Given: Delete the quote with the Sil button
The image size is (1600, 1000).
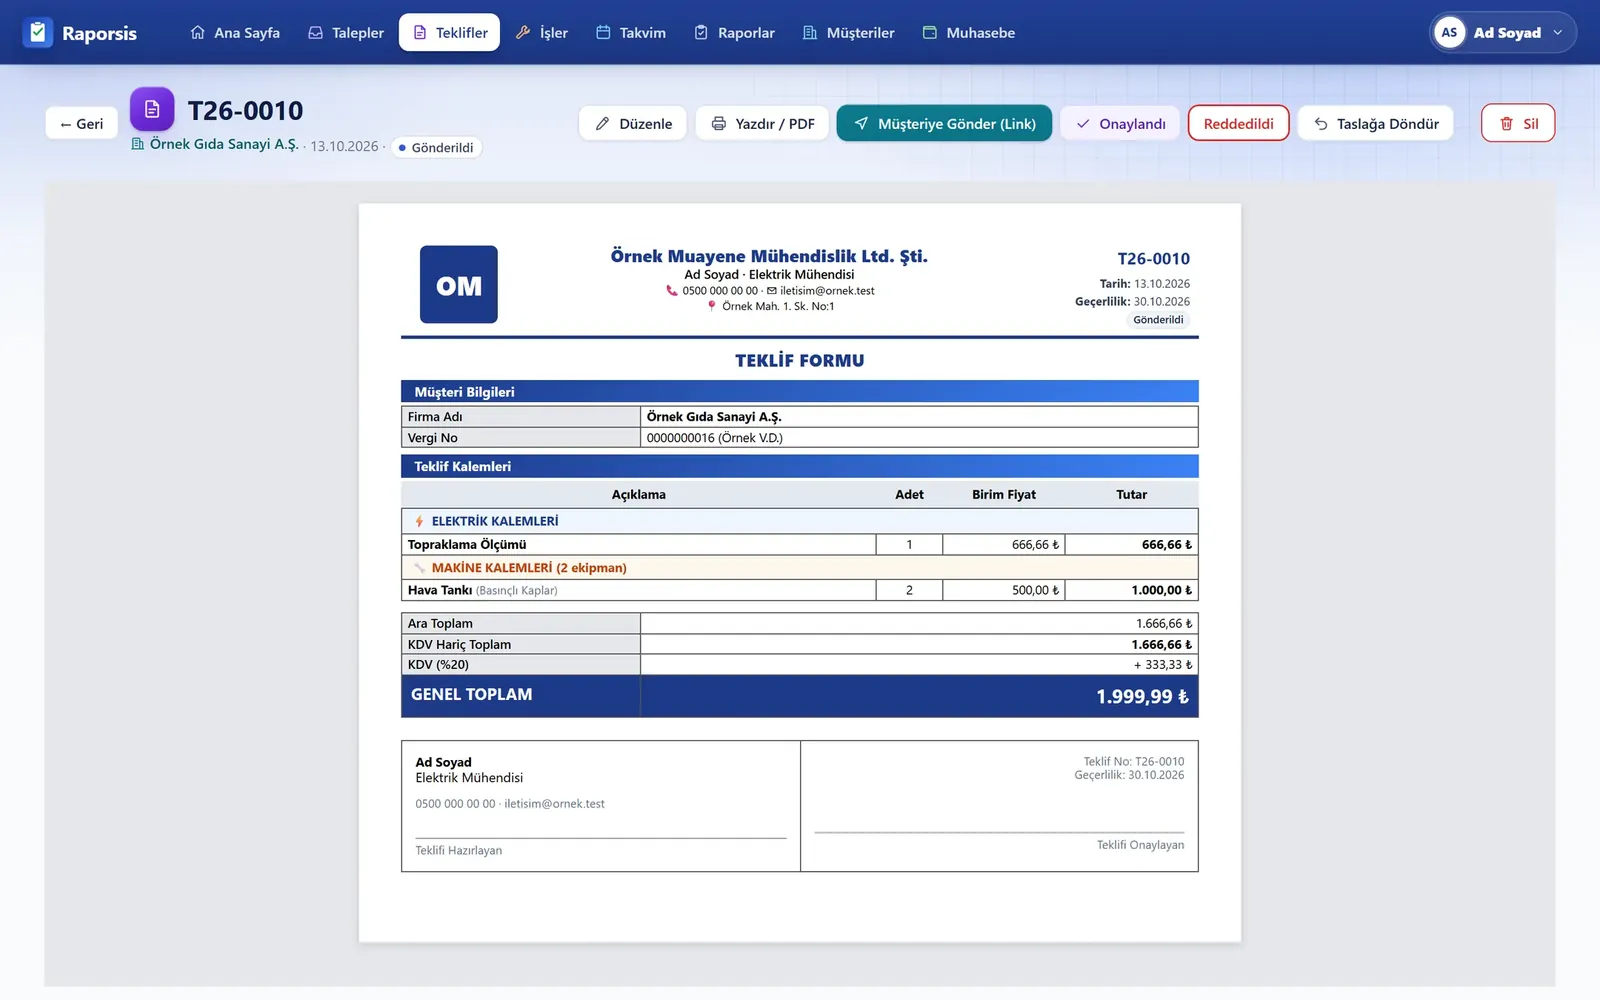Looking at the screenshot, I should coord(1518,123).
